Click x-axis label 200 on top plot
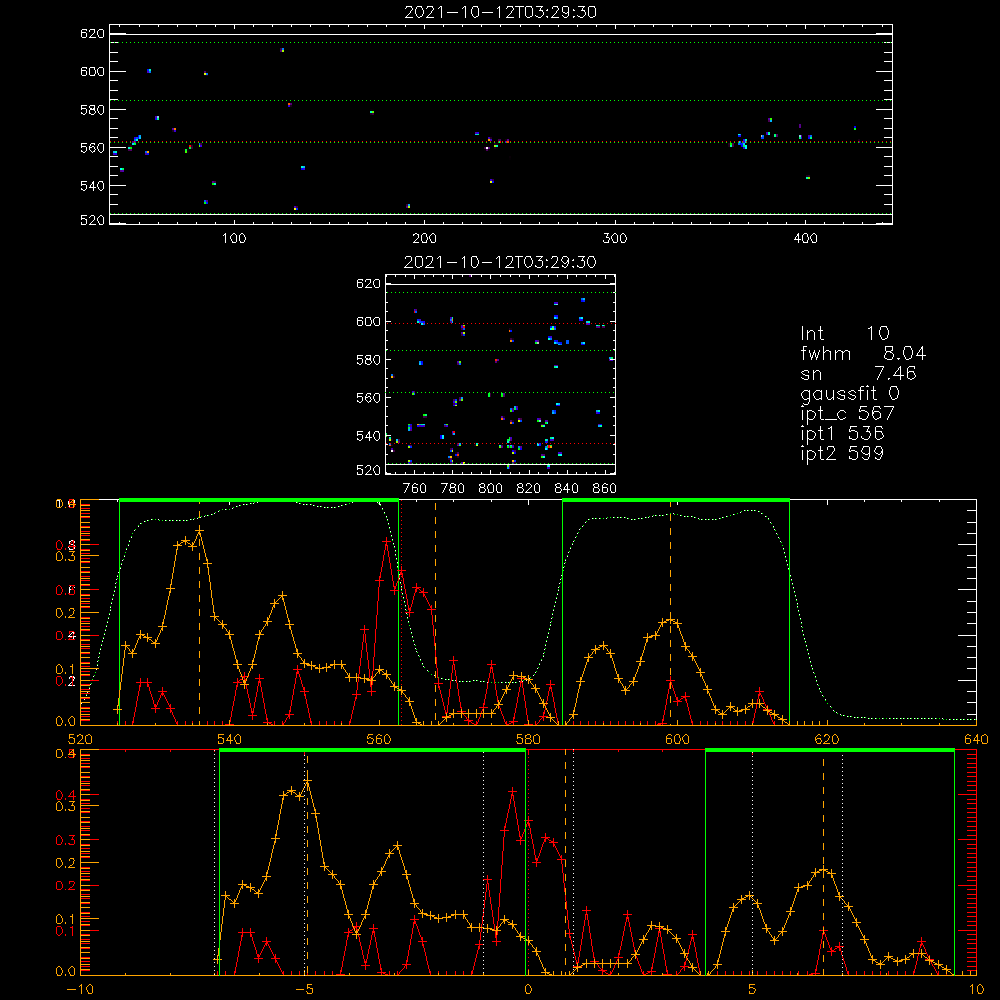Viewport: 1000px width, 1000px height. pos(425,239)
